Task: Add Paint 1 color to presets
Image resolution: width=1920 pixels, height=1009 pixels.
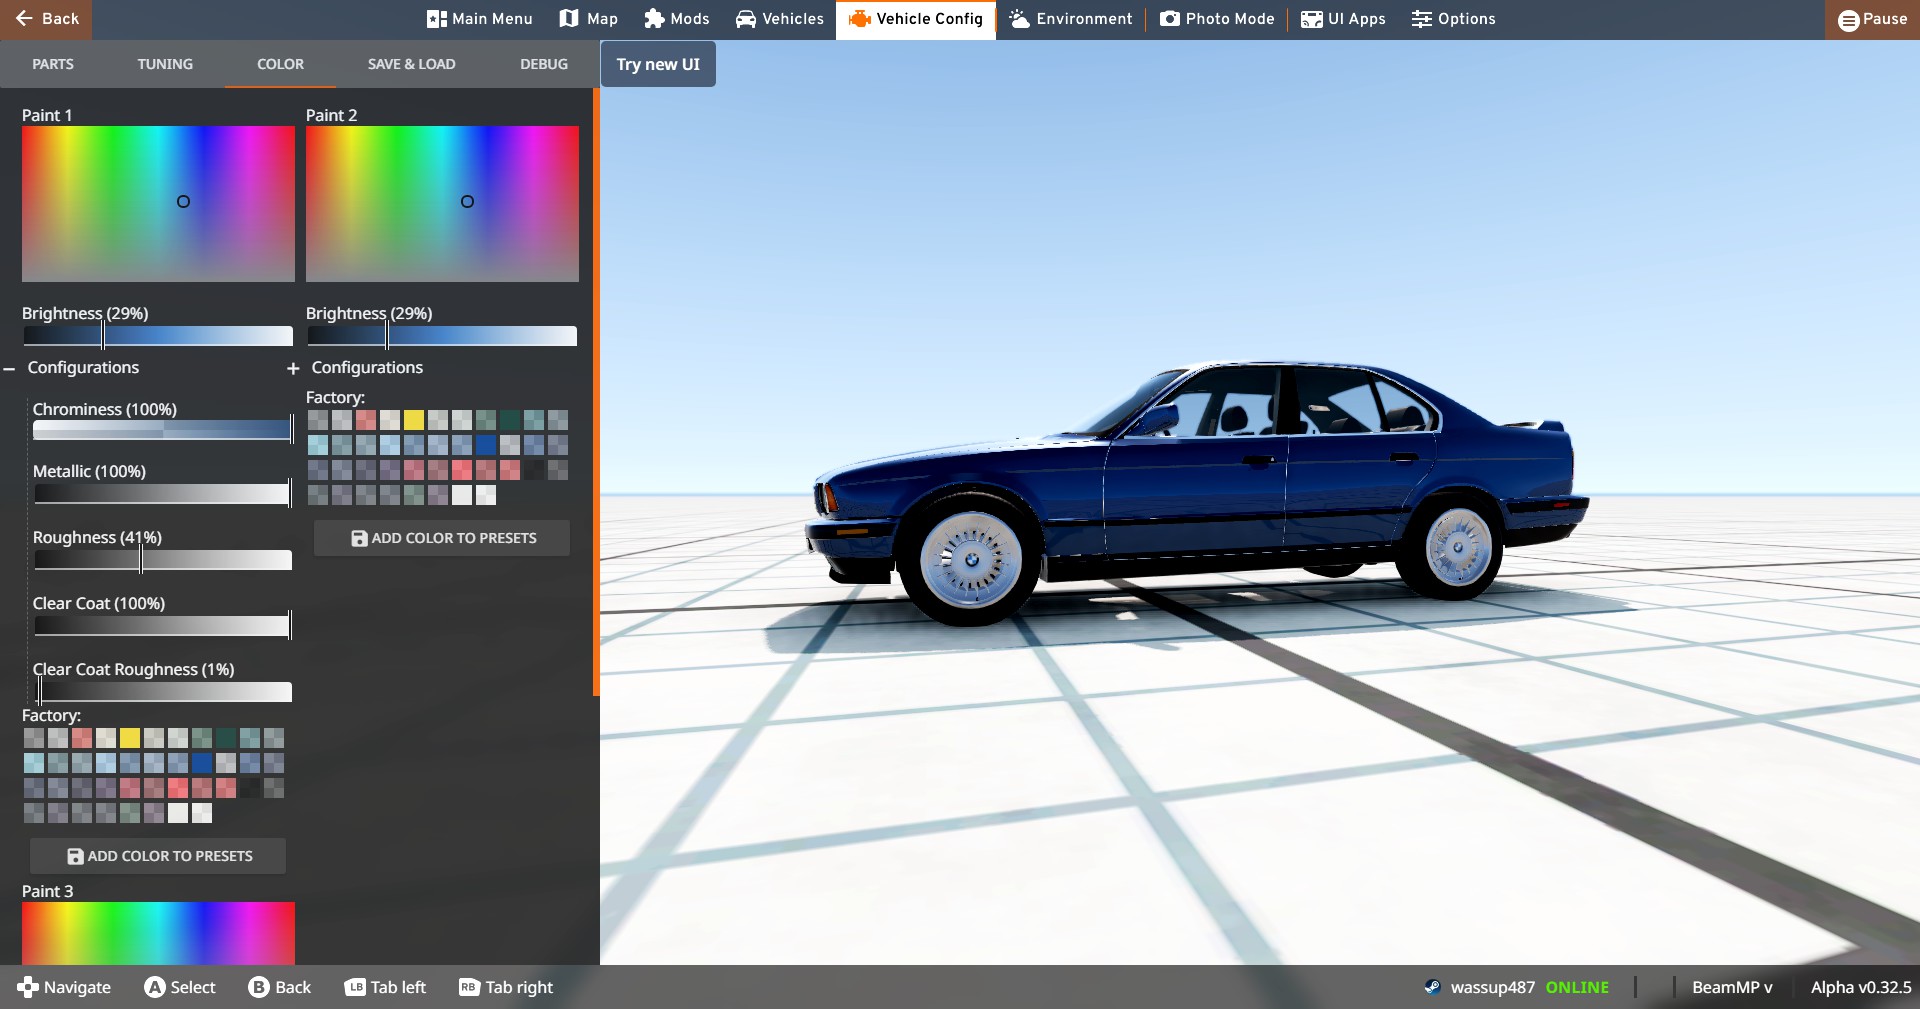Action: 158,856
